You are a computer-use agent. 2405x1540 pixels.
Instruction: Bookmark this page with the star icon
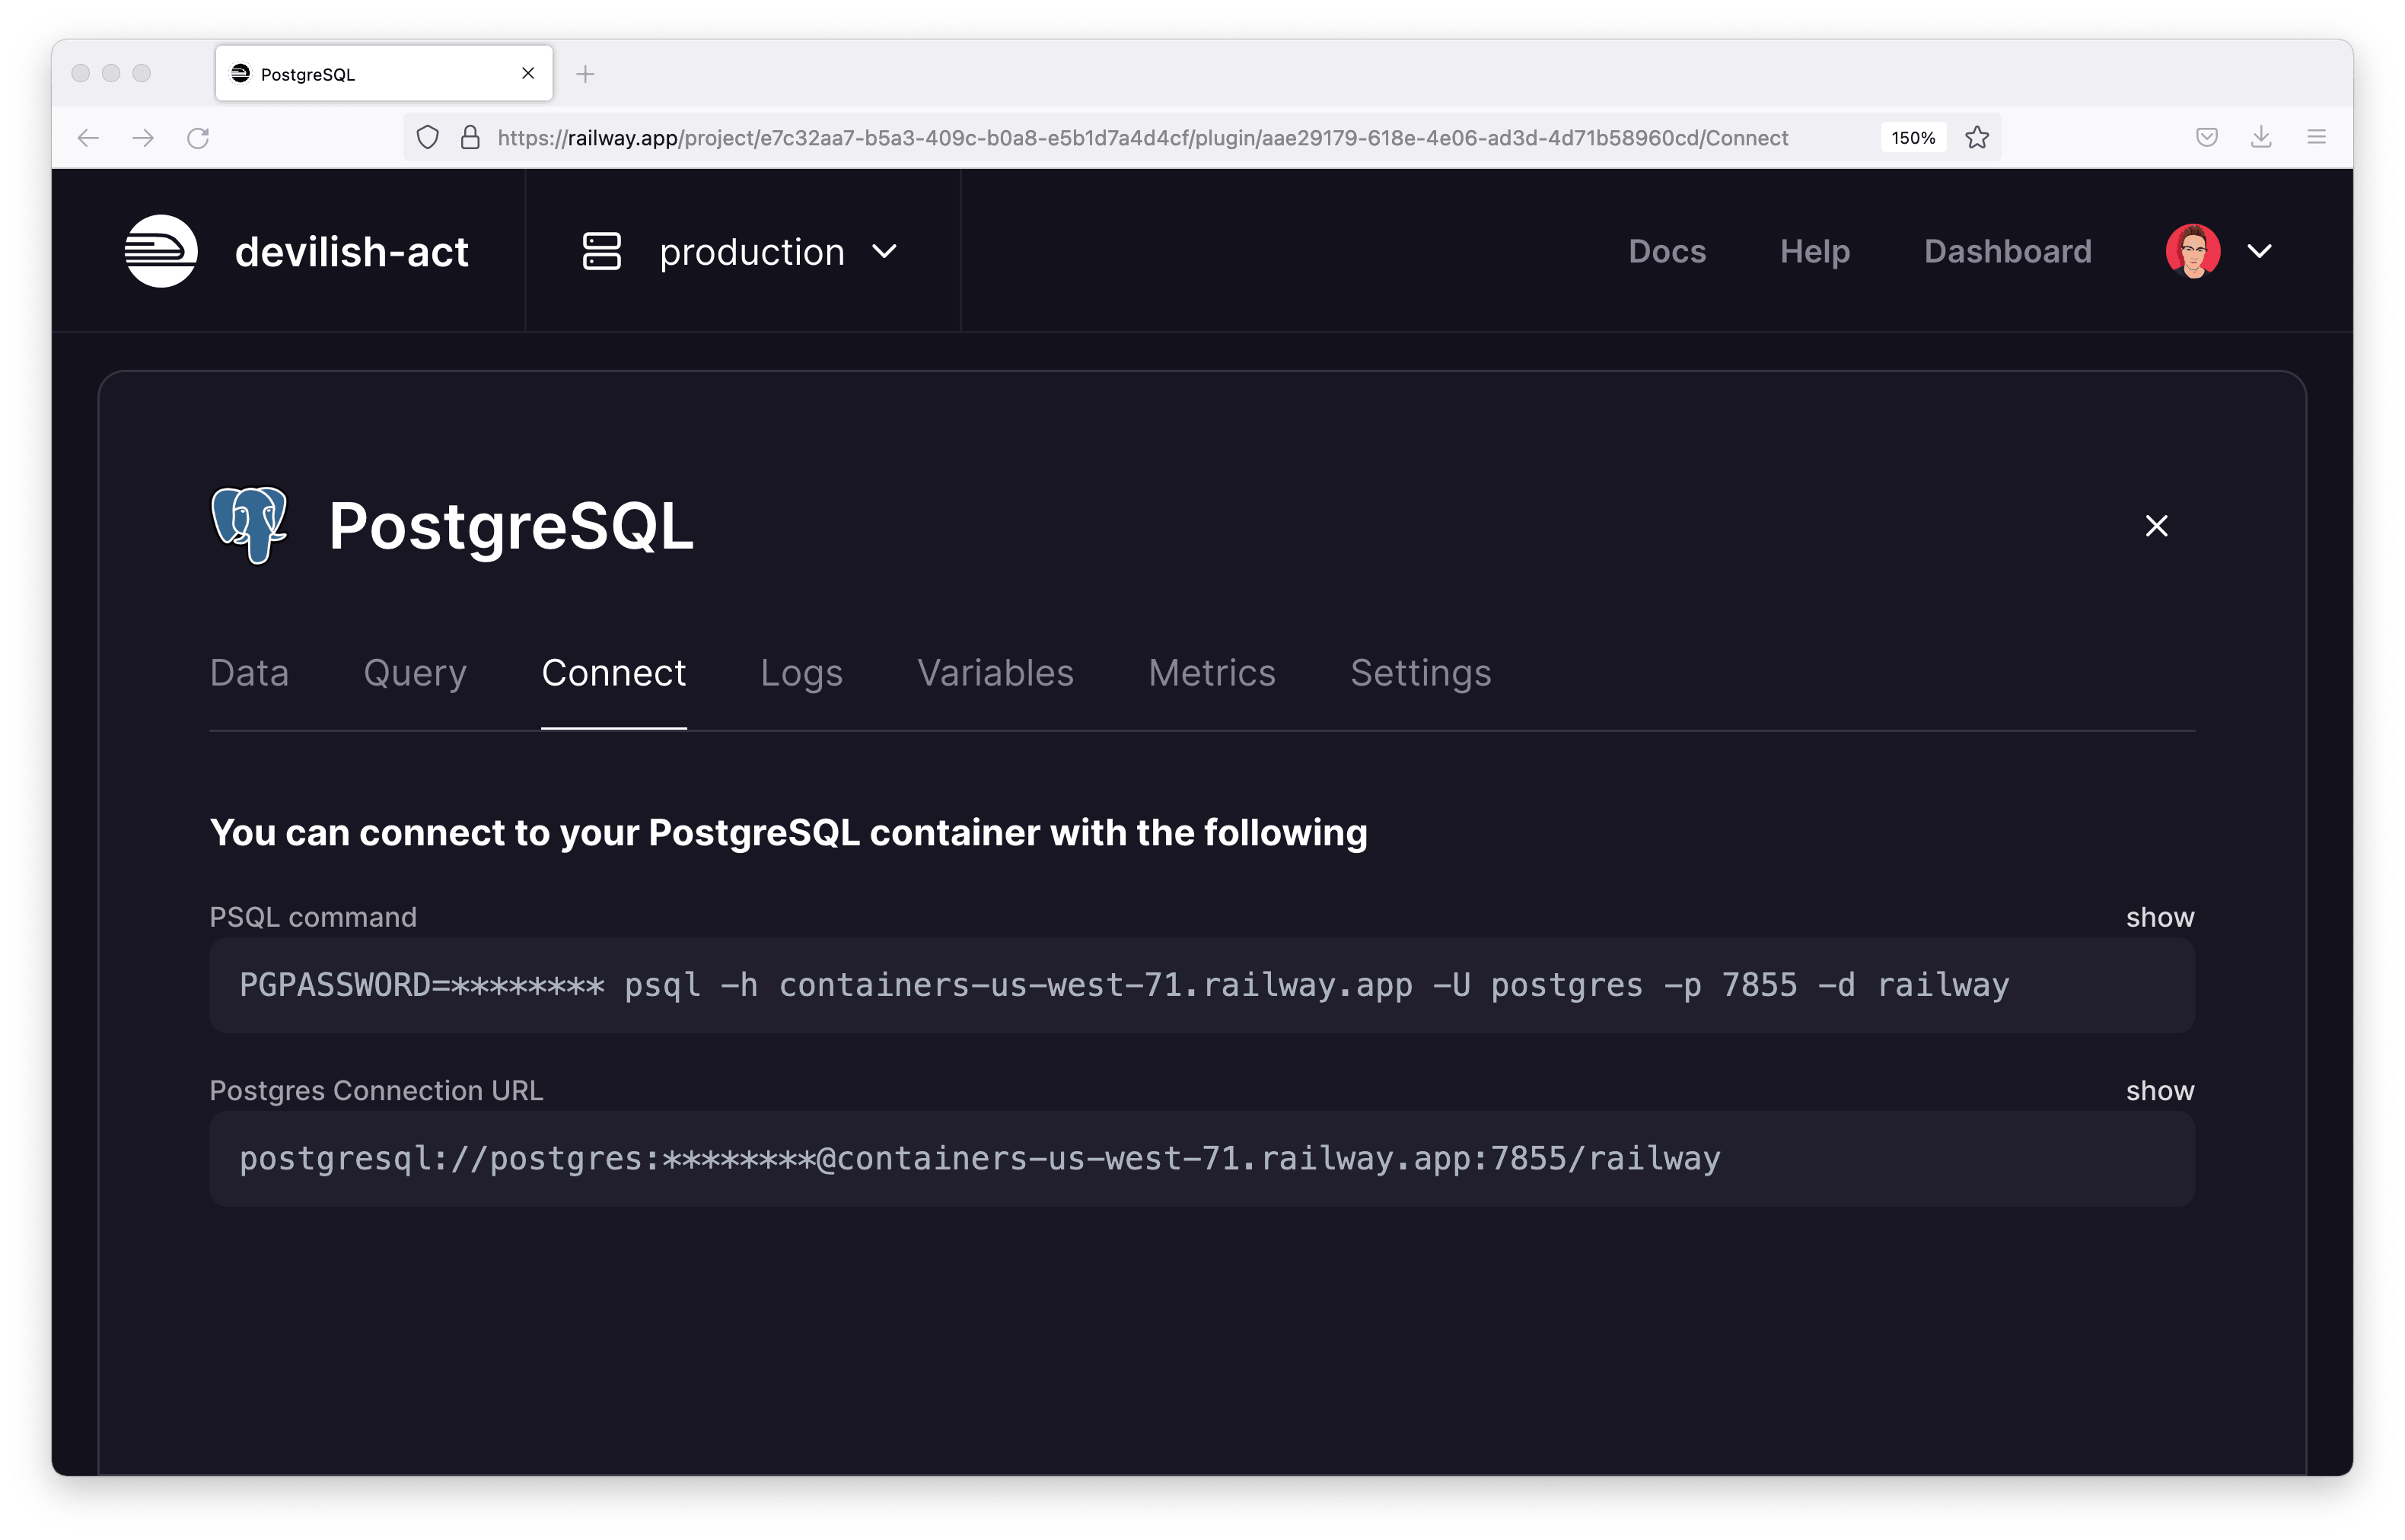1977,138
